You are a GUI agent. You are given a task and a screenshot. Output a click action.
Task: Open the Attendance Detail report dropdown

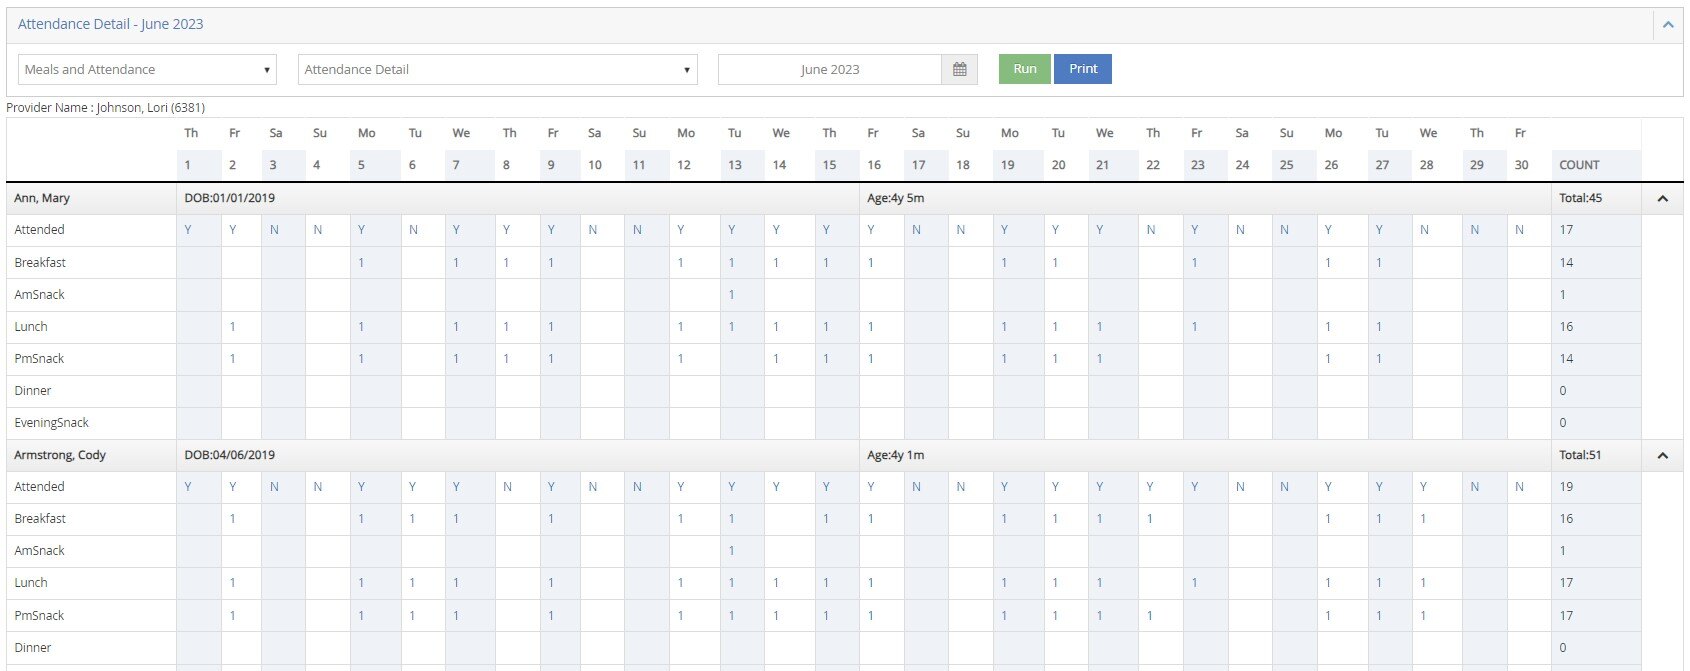(x=497, y=69)
